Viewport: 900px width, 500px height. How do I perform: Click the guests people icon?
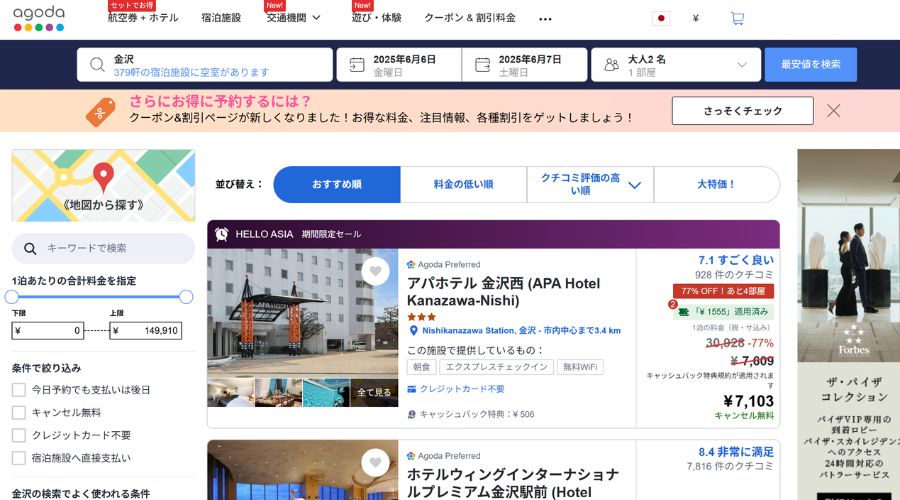pos(612,65)
